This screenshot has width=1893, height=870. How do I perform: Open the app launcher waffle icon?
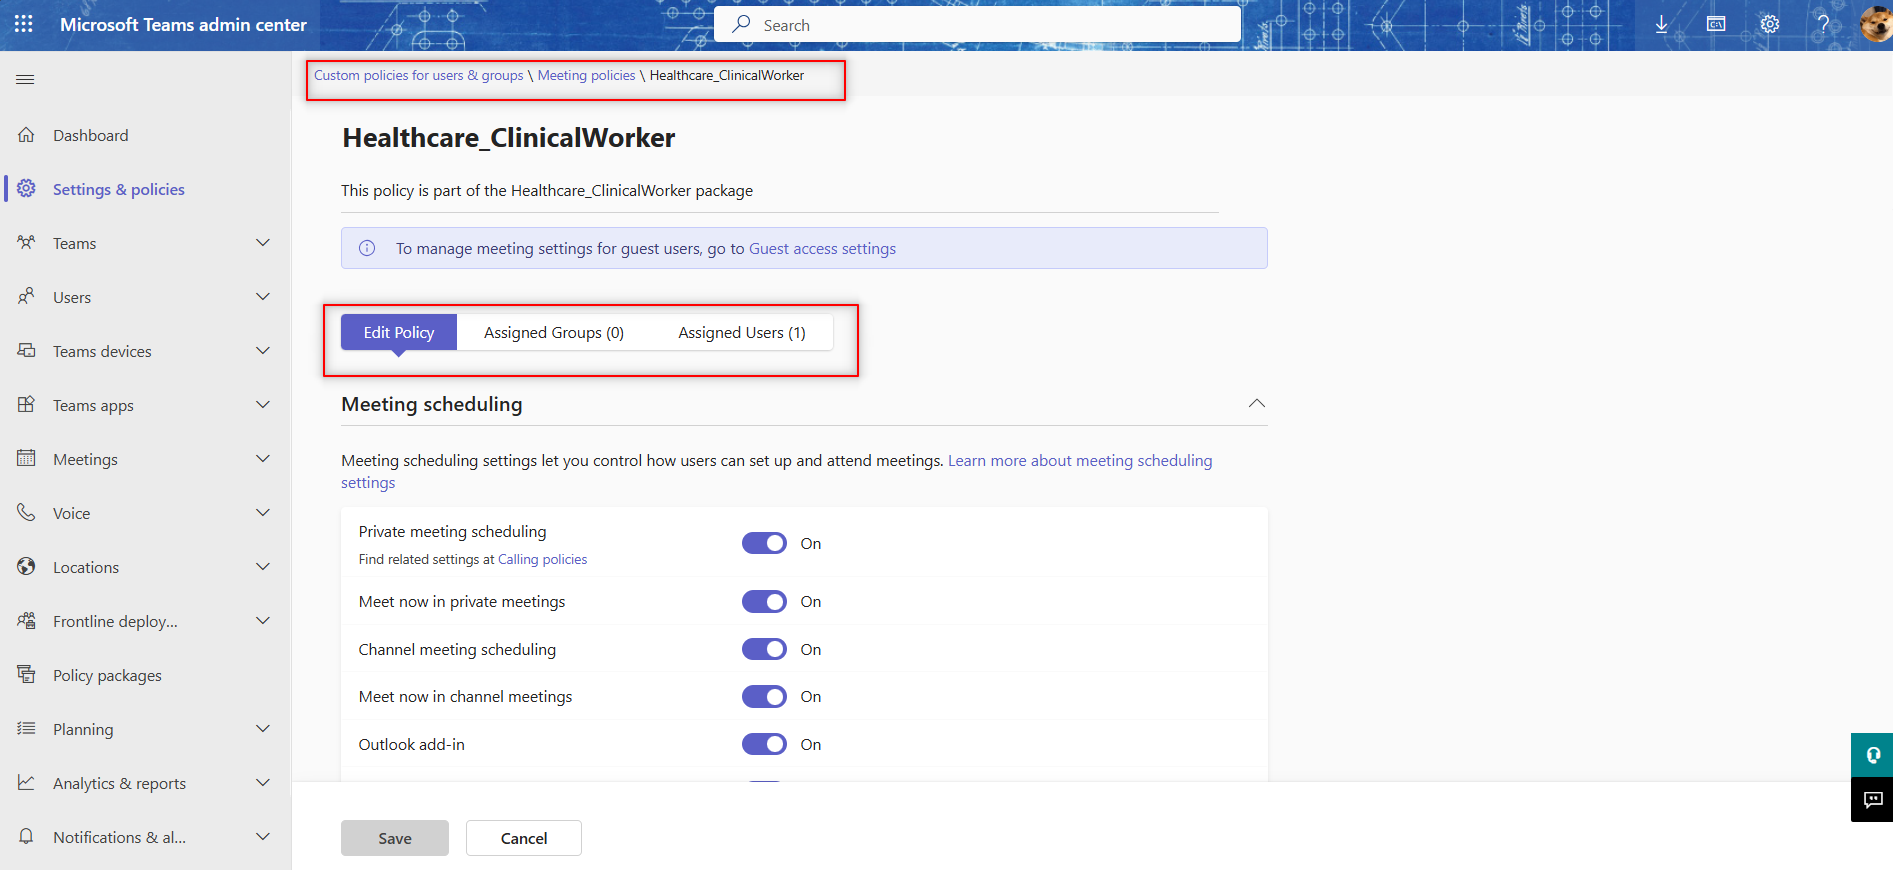point(24,24)
